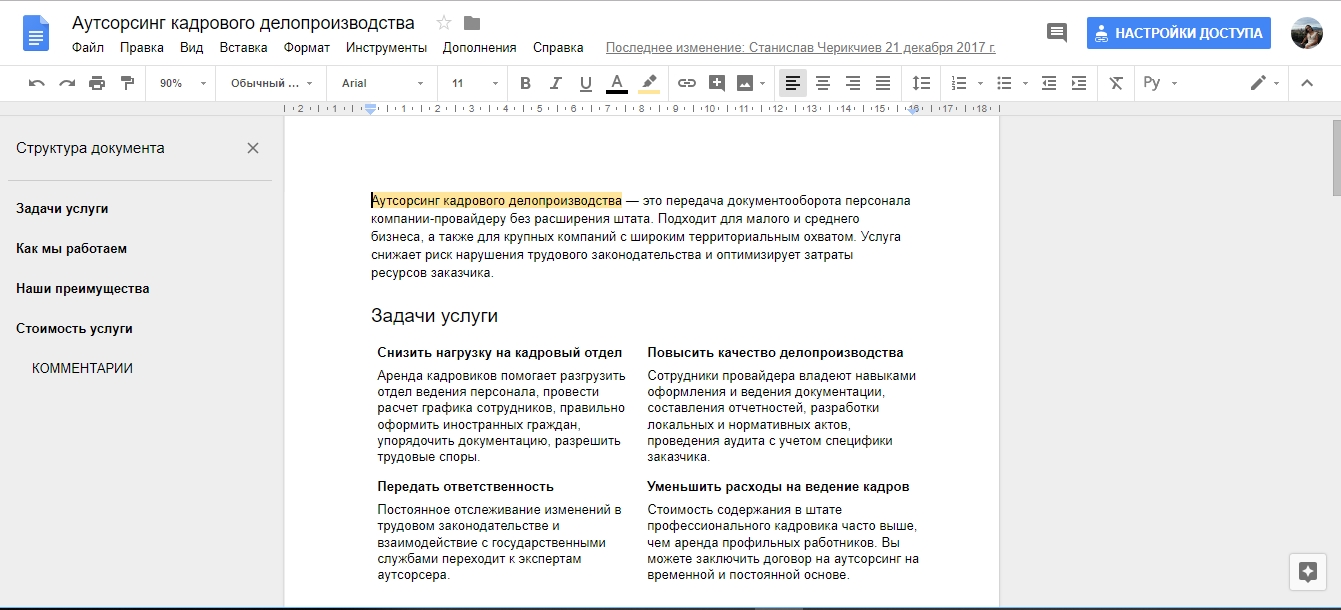Open the Вставка menu
The image size is (1341, 610).
point(243,47)
